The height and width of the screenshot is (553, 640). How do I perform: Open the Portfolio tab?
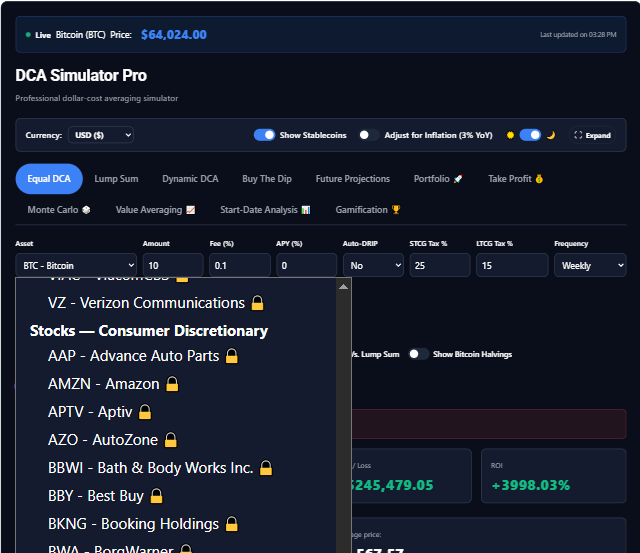click(438, 179)
